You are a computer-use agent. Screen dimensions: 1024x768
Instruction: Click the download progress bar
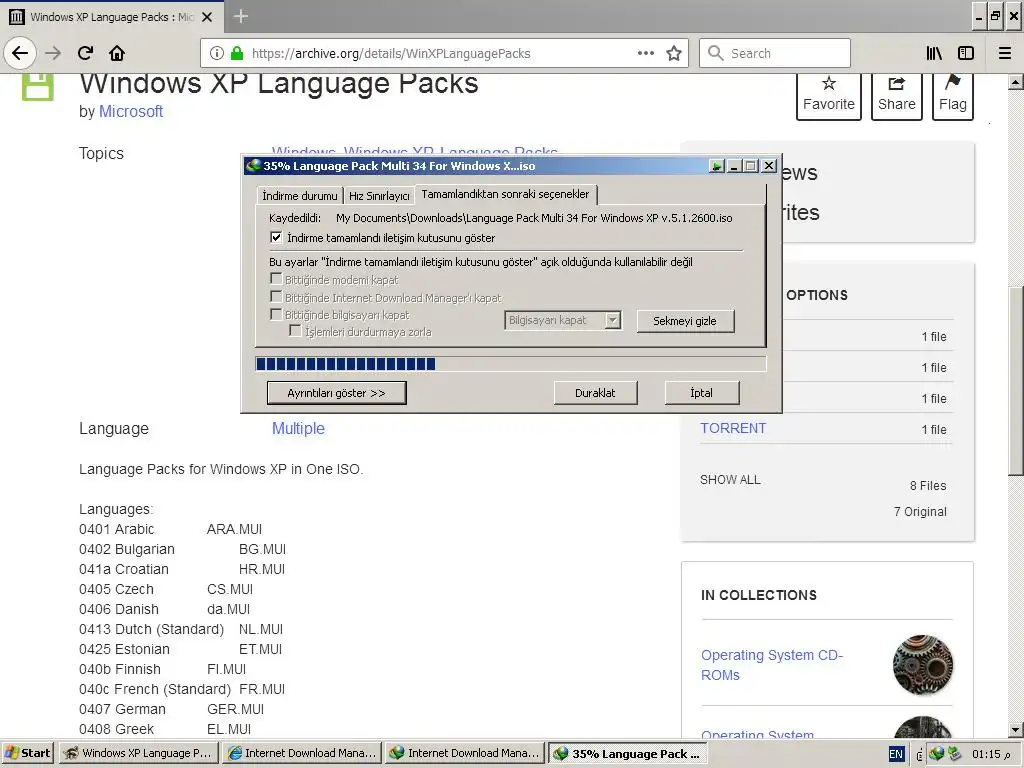510,364
